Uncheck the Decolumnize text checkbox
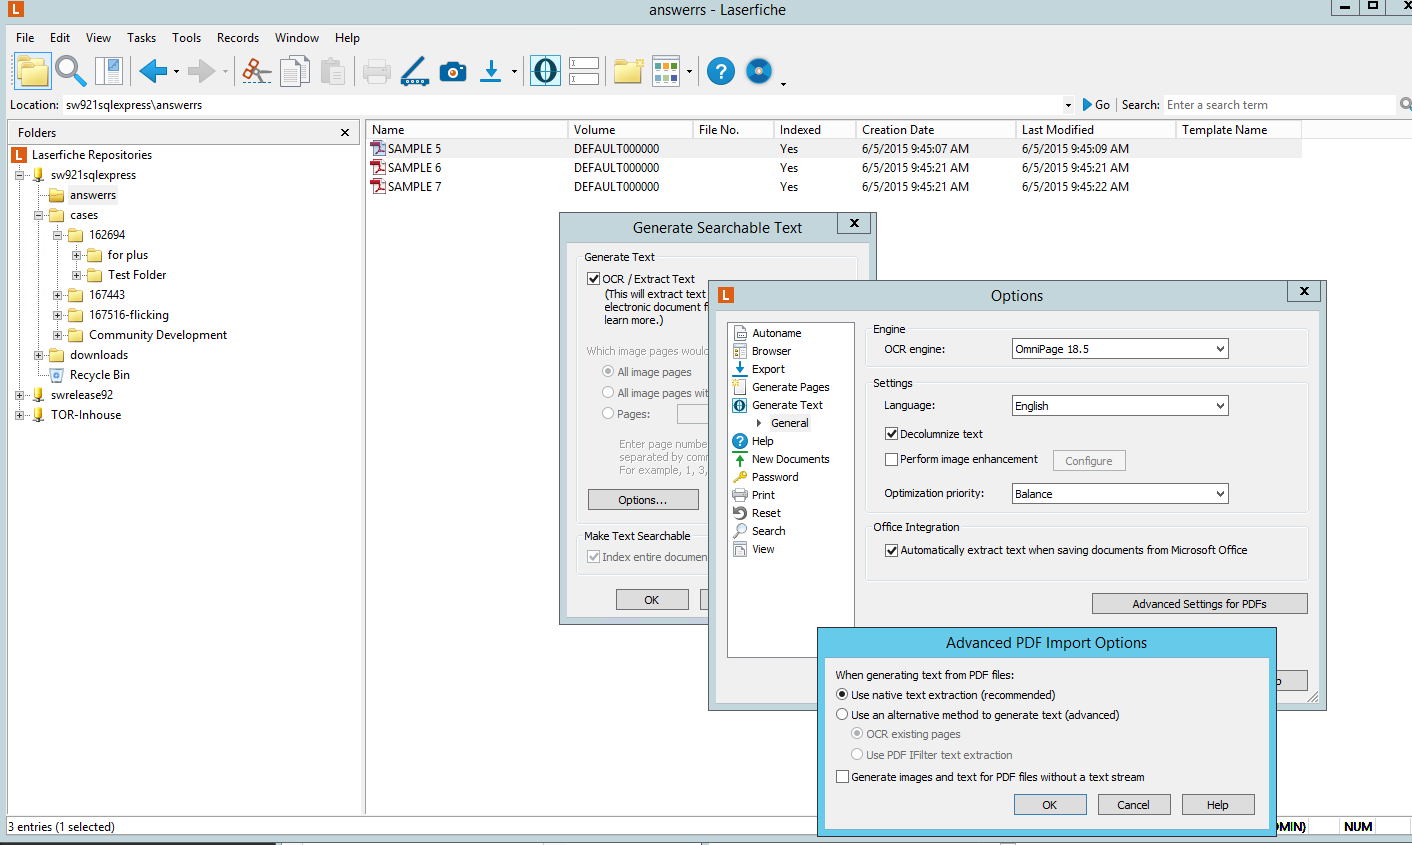 891,434
